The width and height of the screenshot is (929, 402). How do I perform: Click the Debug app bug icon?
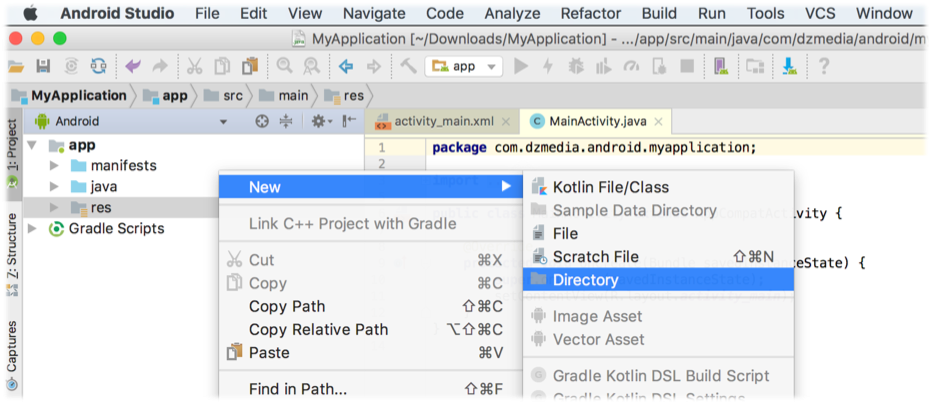[x=575, y=66]
